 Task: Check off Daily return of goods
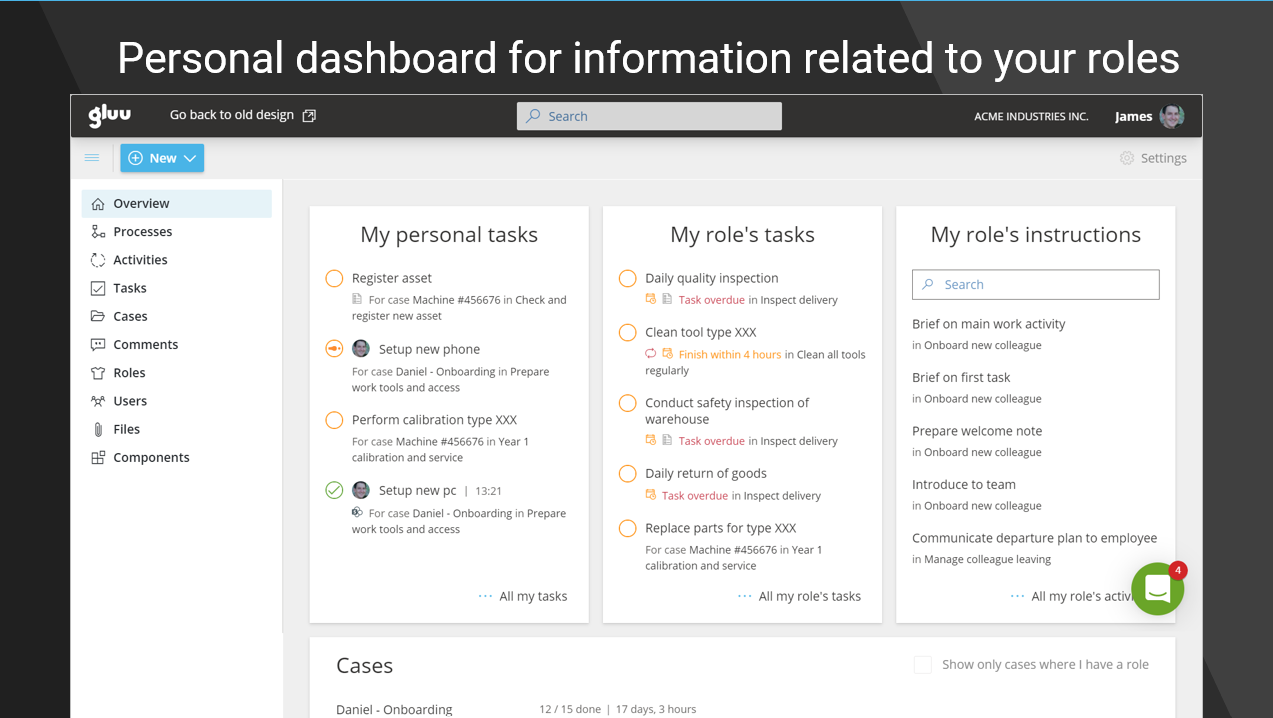tap(628, 473)
